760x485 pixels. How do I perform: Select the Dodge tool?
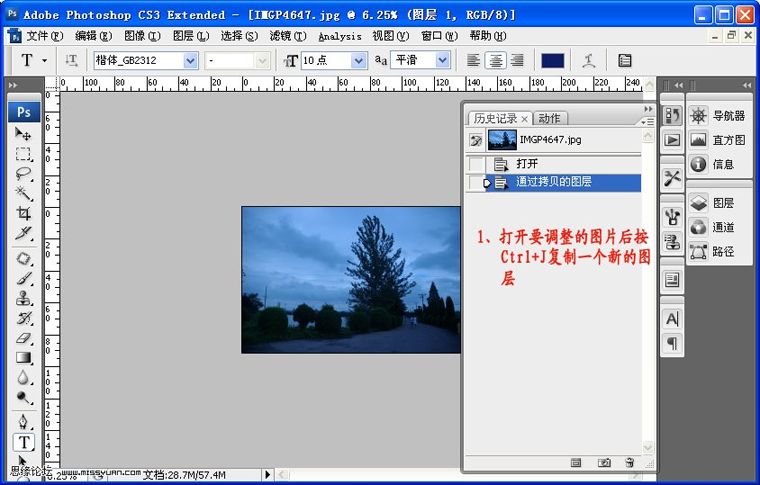click(23, 397)
